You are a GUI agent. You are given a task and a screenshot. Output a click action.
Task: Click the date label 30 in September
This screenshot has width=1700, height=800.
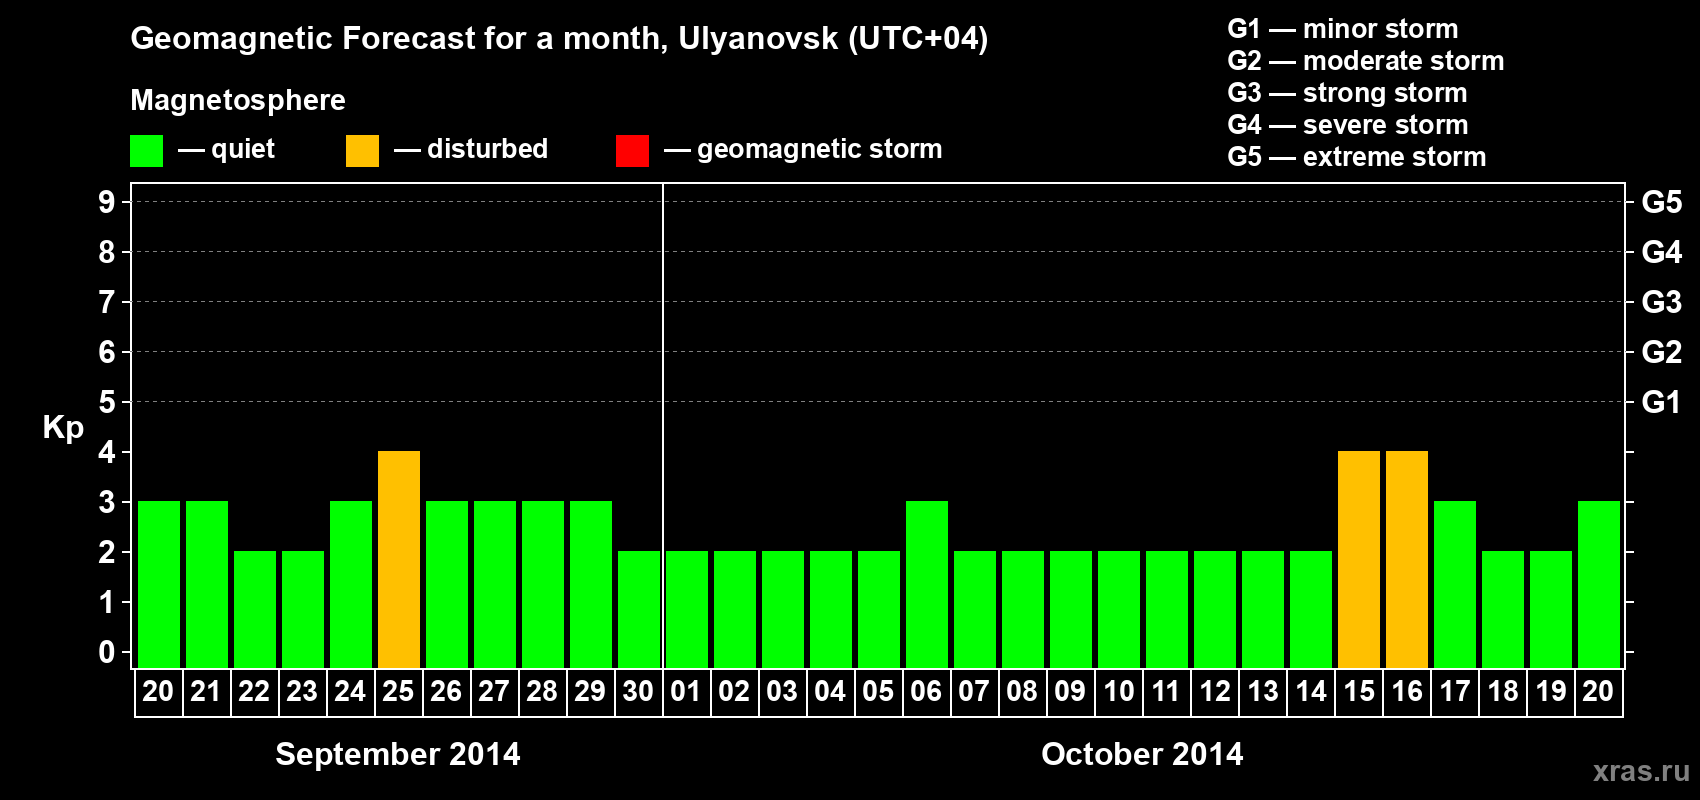638,692
